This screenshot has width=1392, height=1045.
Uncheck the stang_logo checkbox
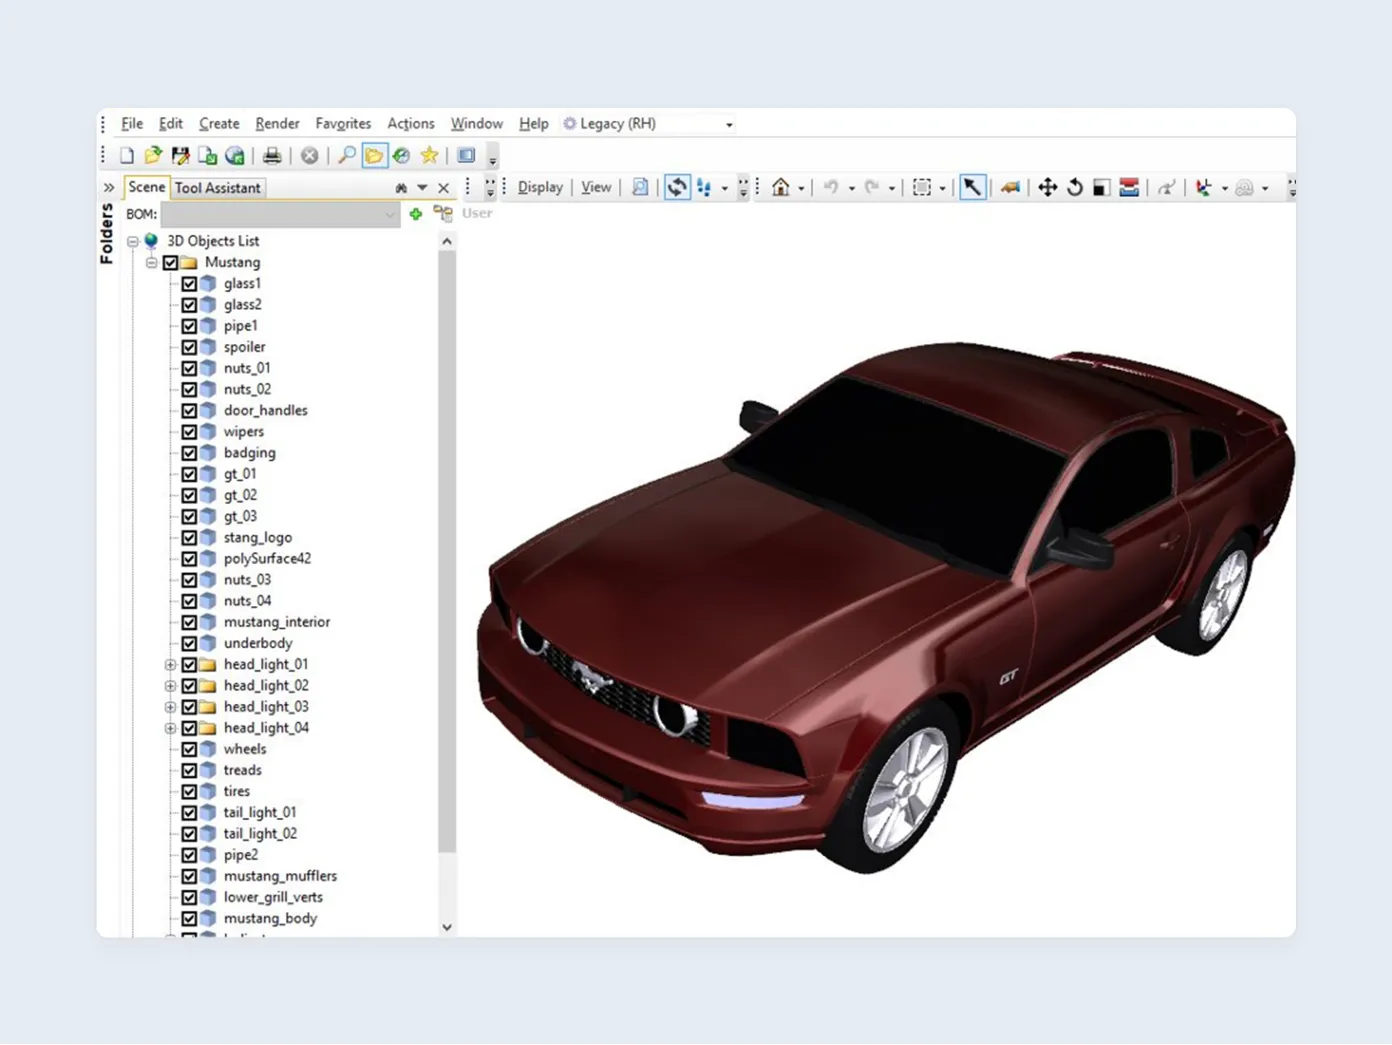(x=189, y=538)
